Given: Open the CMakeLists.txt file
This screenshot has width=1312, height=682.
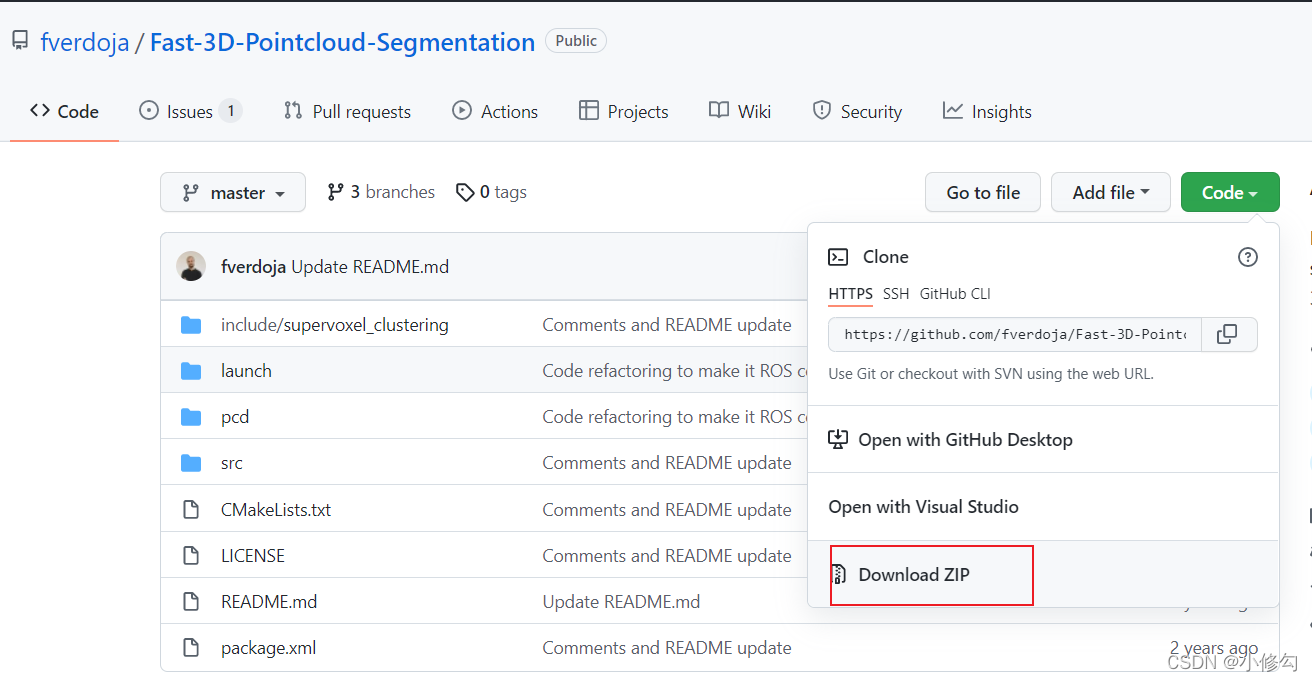Looking at the screenshot, I should [x=276, y=510].
